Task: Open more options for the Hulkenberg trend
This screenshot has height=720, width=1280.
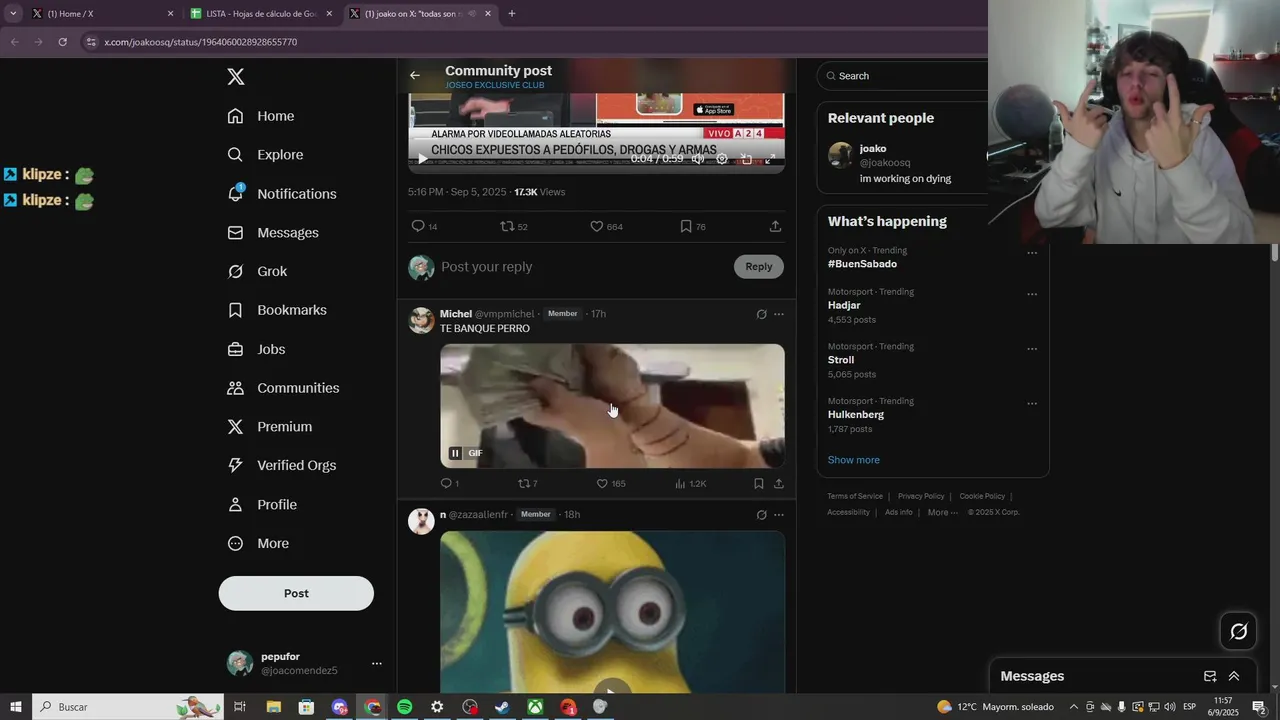Action: pyautogui.click(x=1032, y=404)
